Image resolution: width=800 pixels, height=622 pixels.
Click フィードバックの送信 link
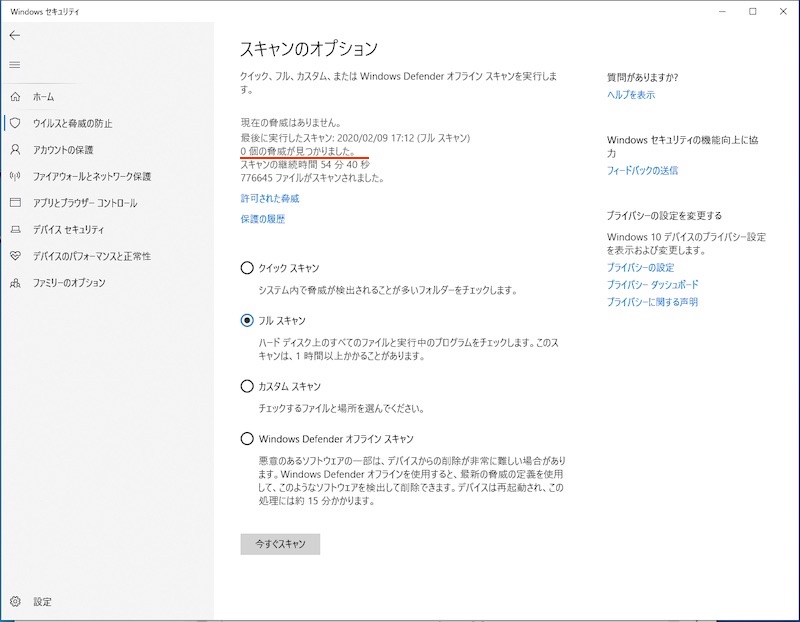(642, 170)
